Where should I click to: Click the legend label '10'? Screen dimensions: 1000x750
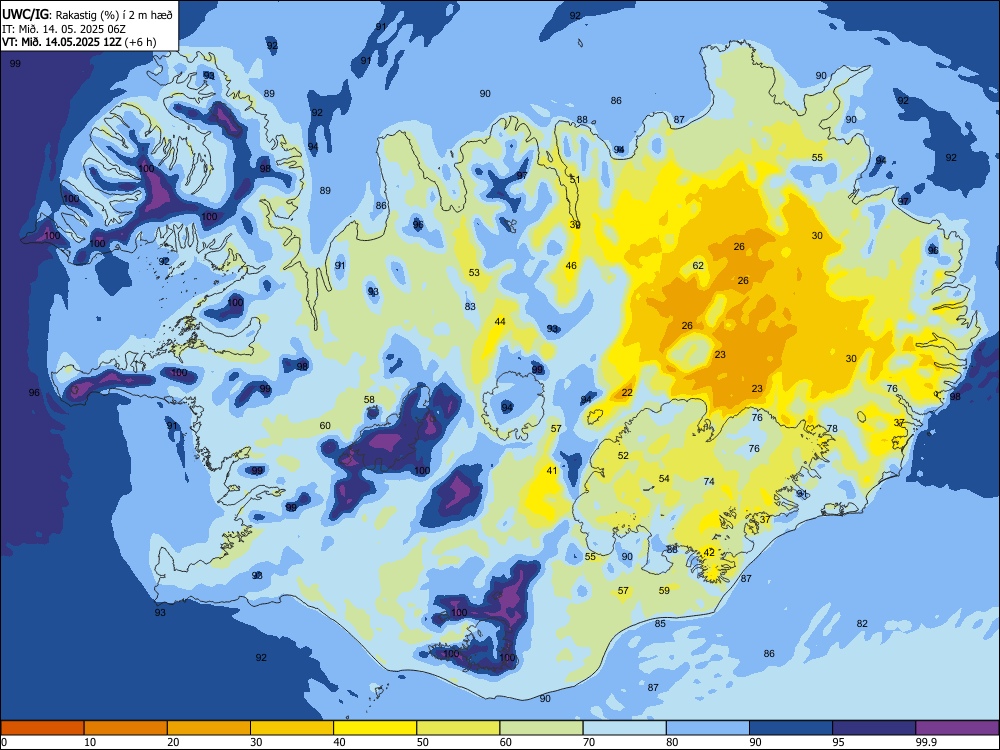[x=91, y=742]
